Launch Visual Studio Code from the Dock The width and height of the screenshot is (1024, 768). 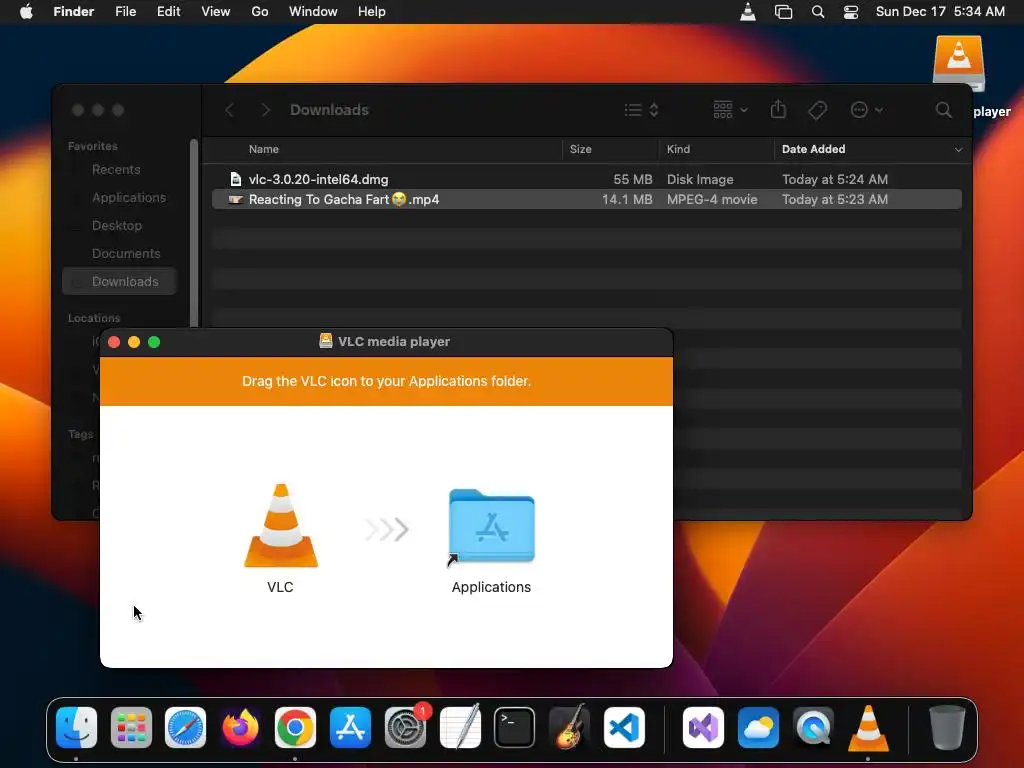(624, 727)
